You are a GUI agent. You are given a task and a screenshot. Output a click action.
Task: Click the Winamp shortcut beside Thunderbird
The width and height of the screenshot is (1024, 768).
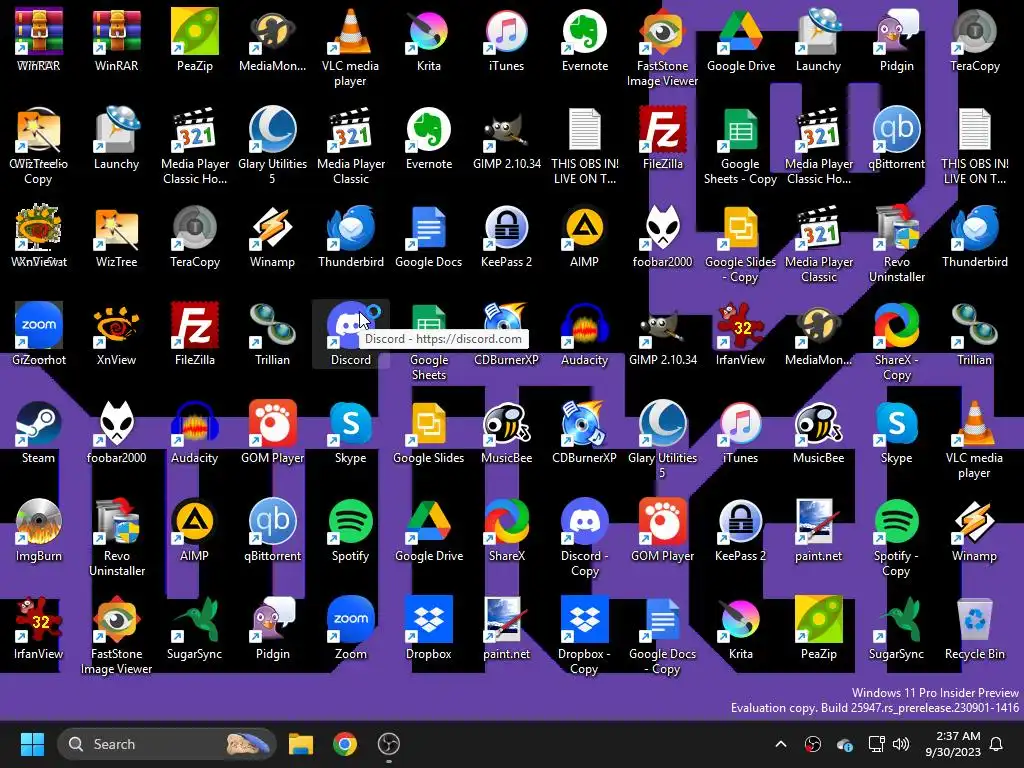click(272, 236)
